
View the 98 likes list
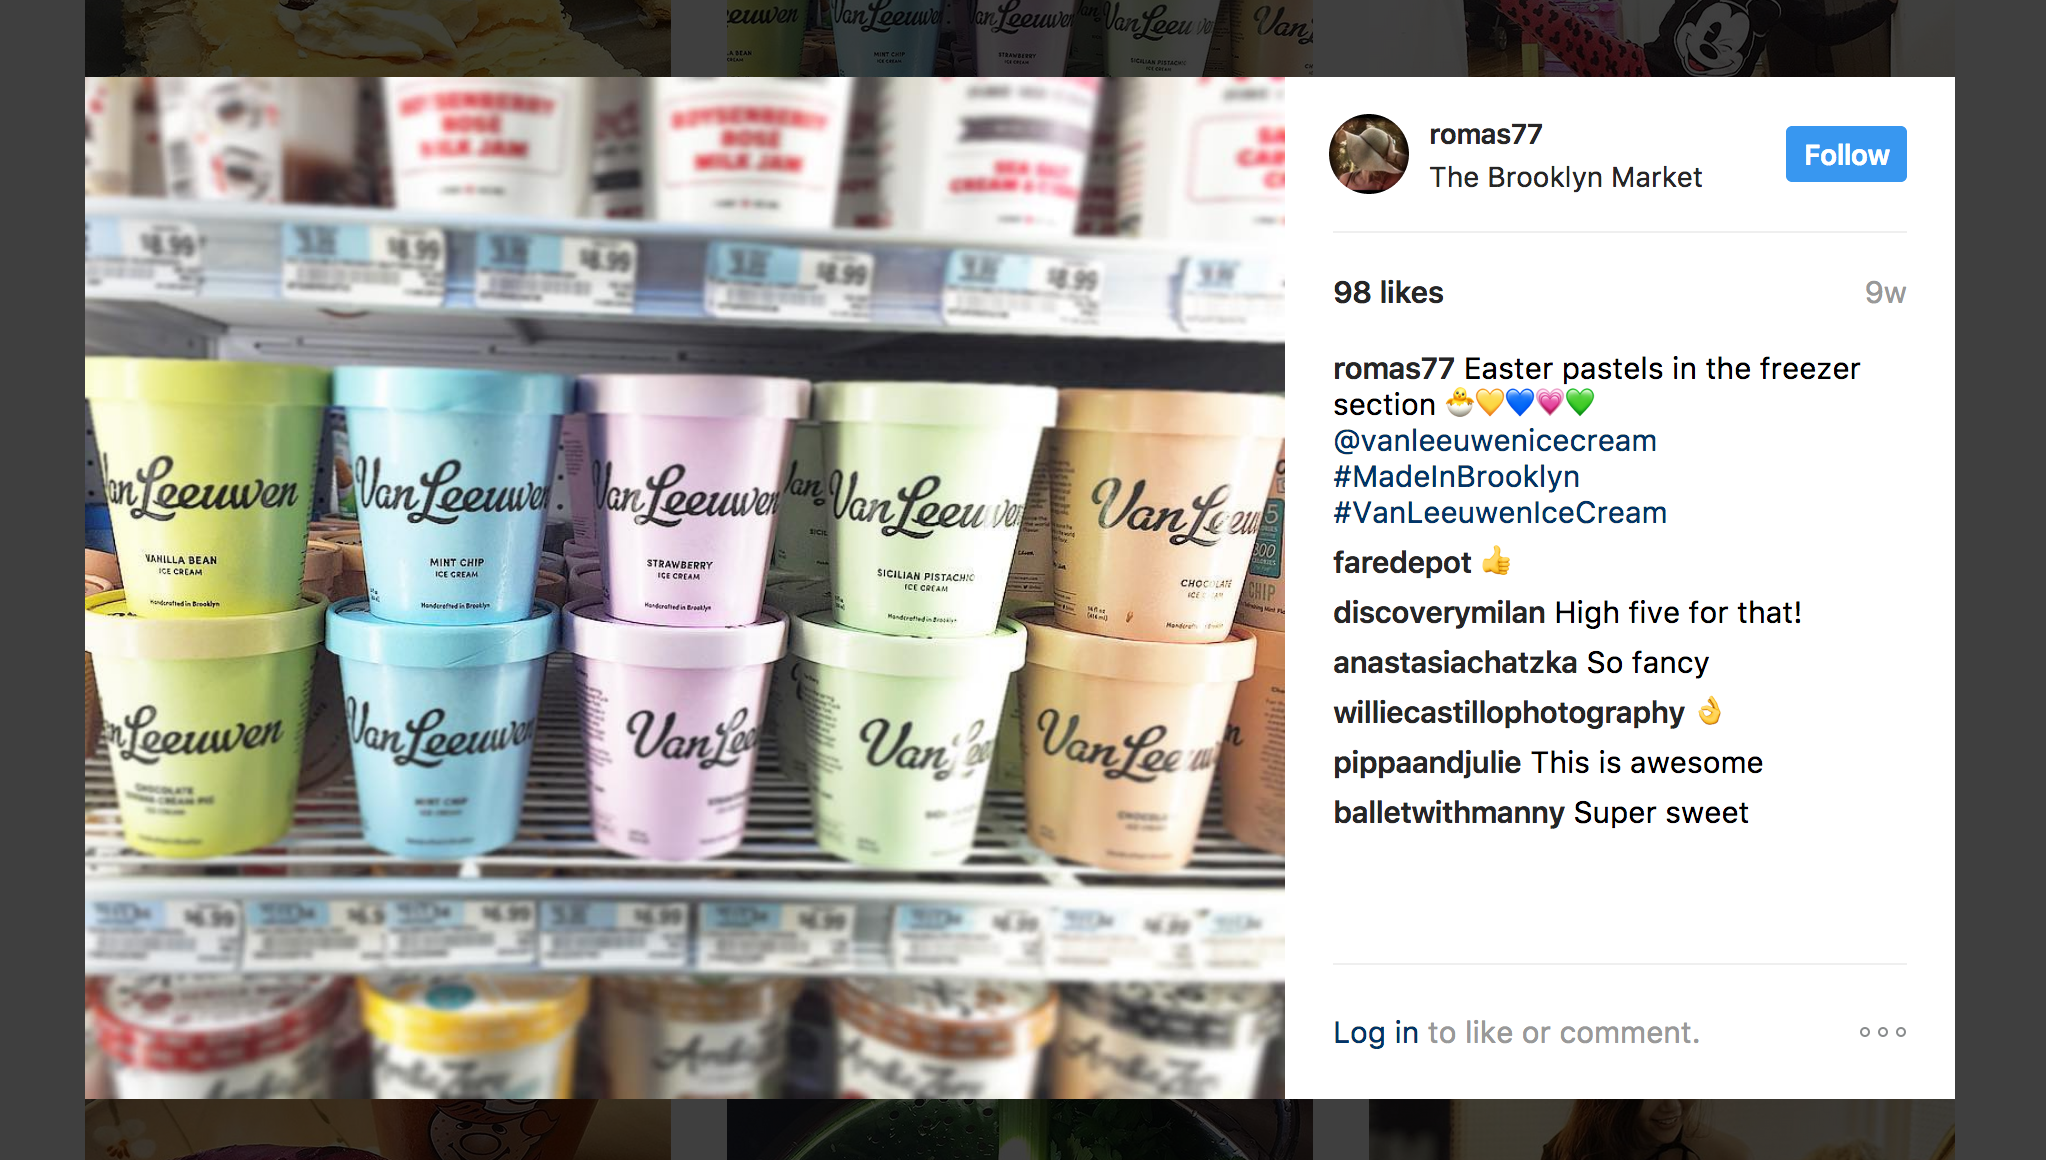1388,292
